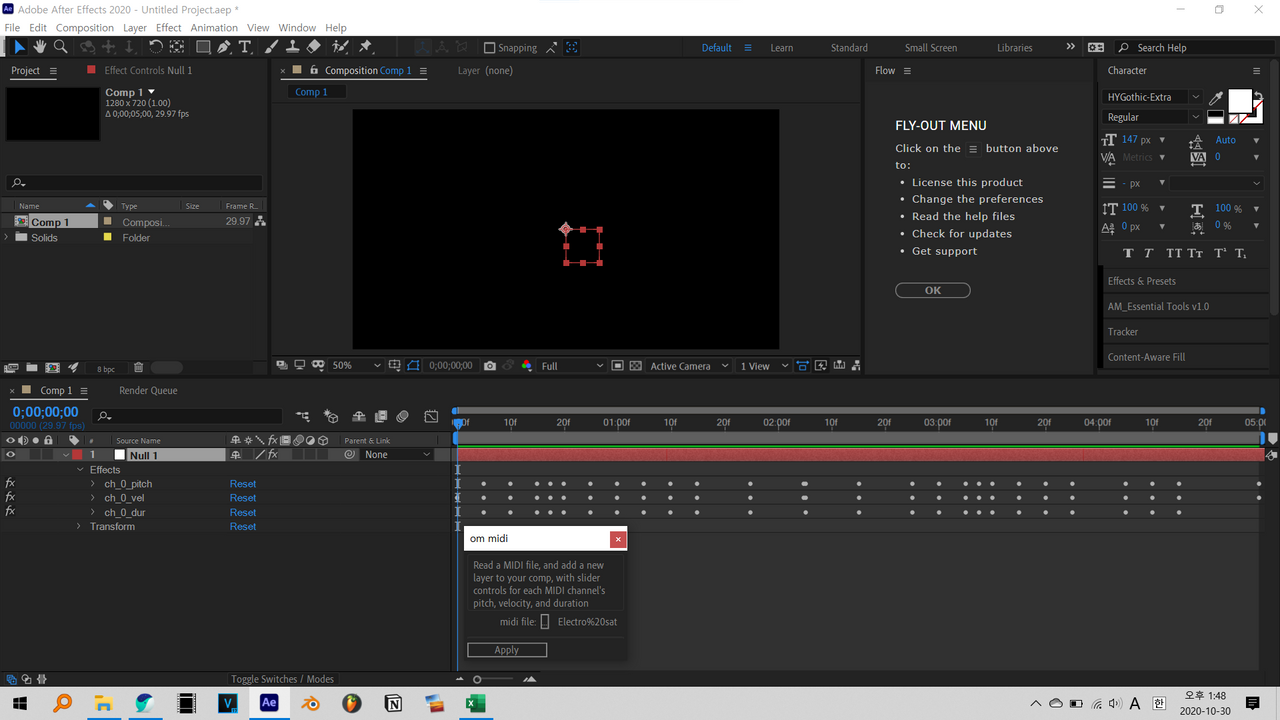The height and width of the screenshot is (720, 1280).
Task: Click the timeline zoom slider handle
Action: (477, 680)
